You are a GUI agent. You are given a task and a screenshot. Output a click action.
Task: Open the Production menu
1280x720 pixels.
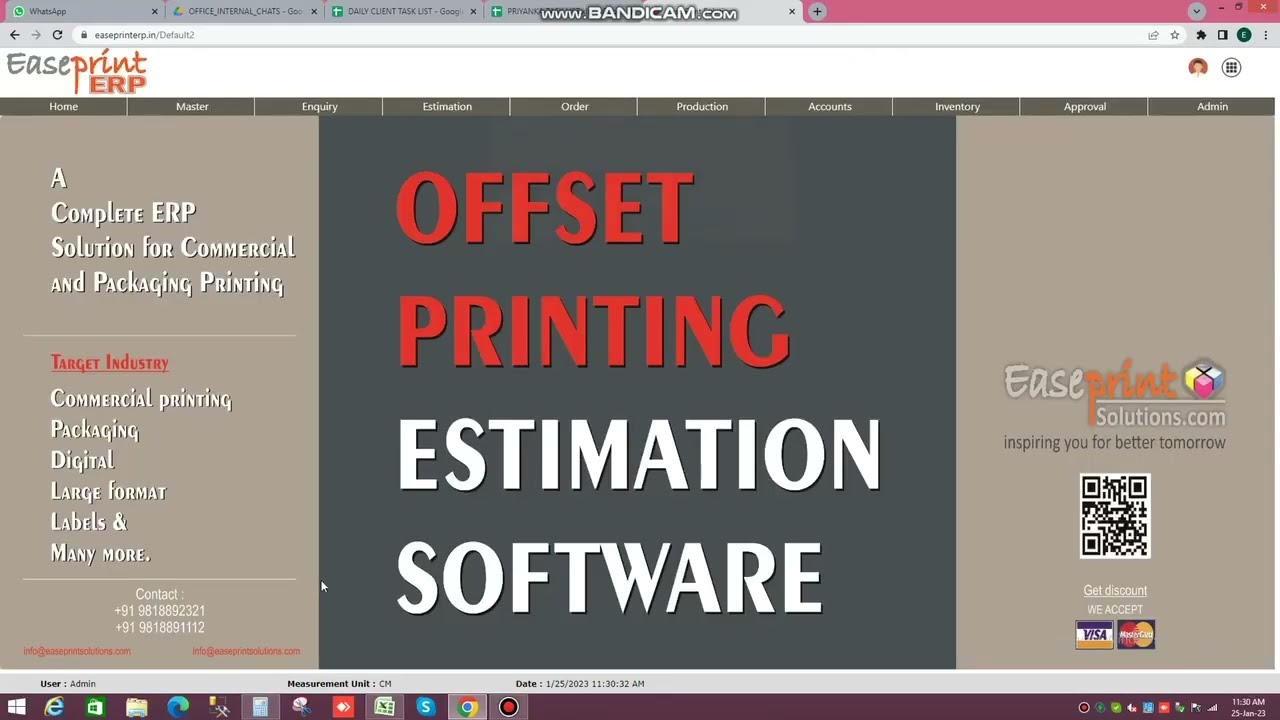702,106
